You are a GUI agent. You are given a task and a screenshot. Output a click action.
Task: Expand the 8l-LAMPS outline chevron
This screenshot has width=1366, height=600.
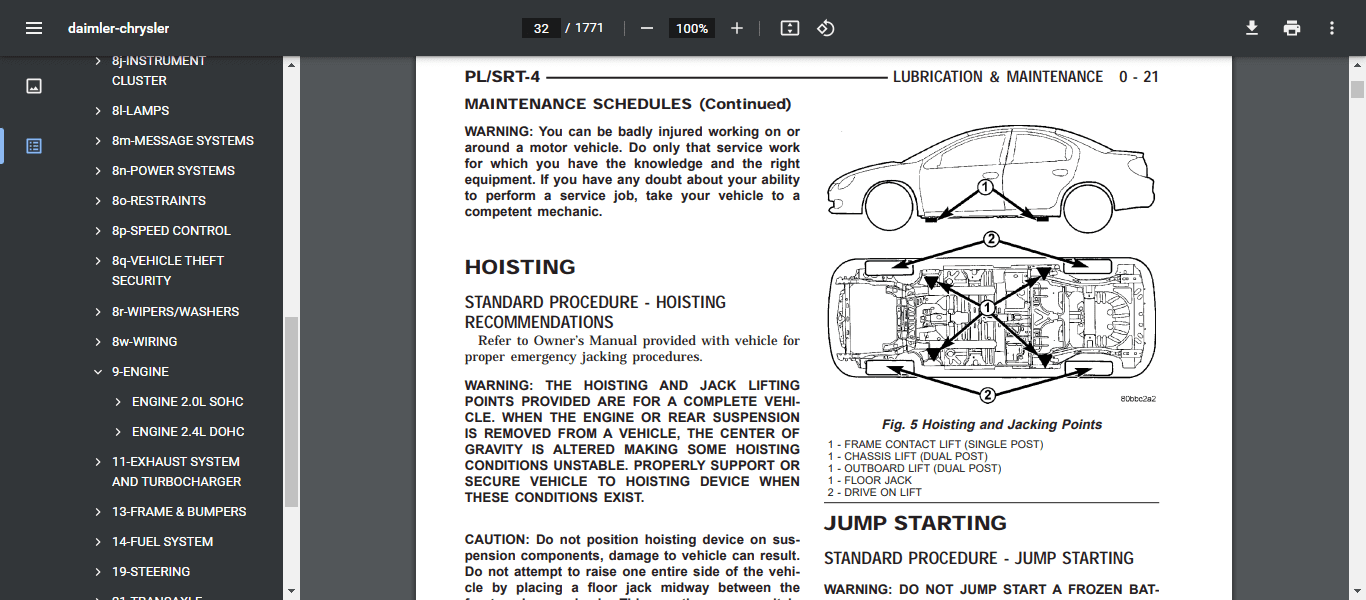98,111
